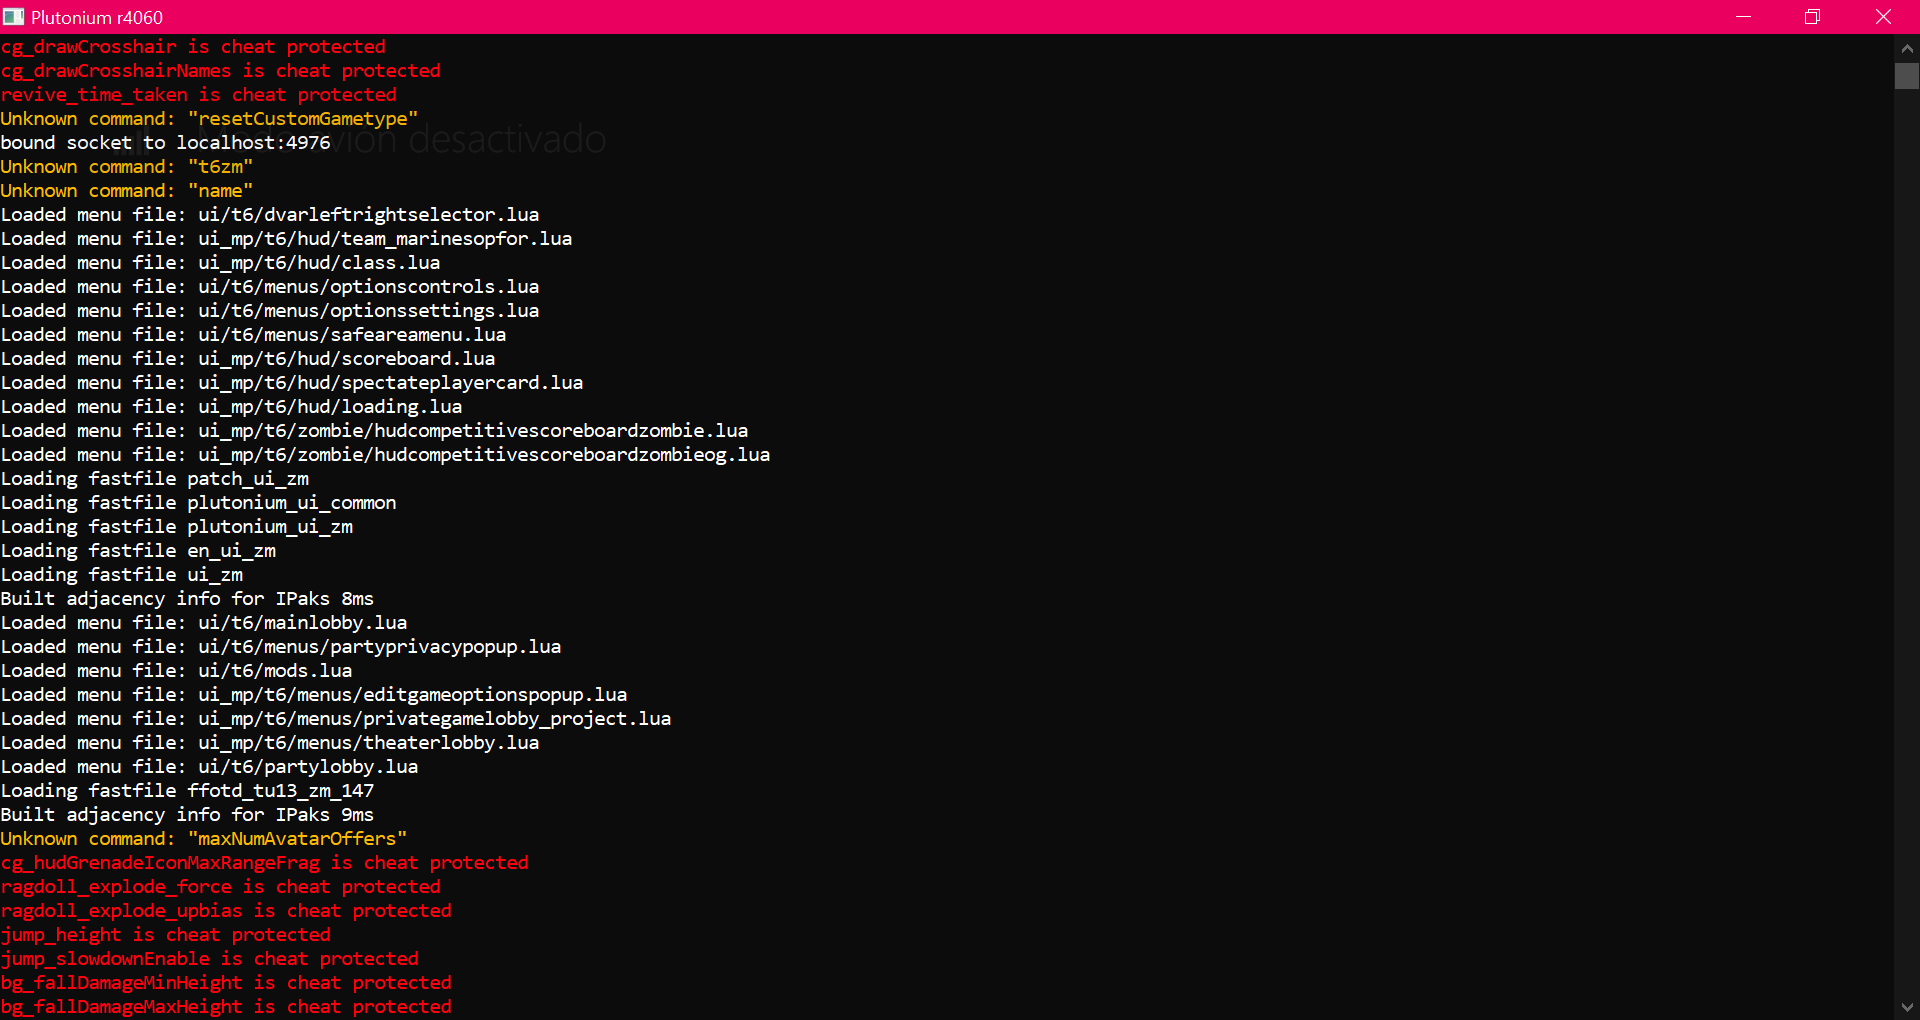Click the Unknown command 't6zm' line
This screenshot has width=1920, height=1020.
coord(127,167)
